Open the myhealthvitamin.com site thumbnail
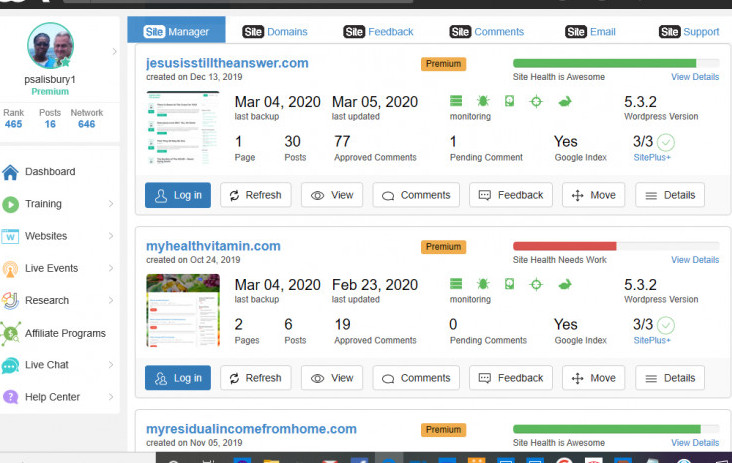 183,310
